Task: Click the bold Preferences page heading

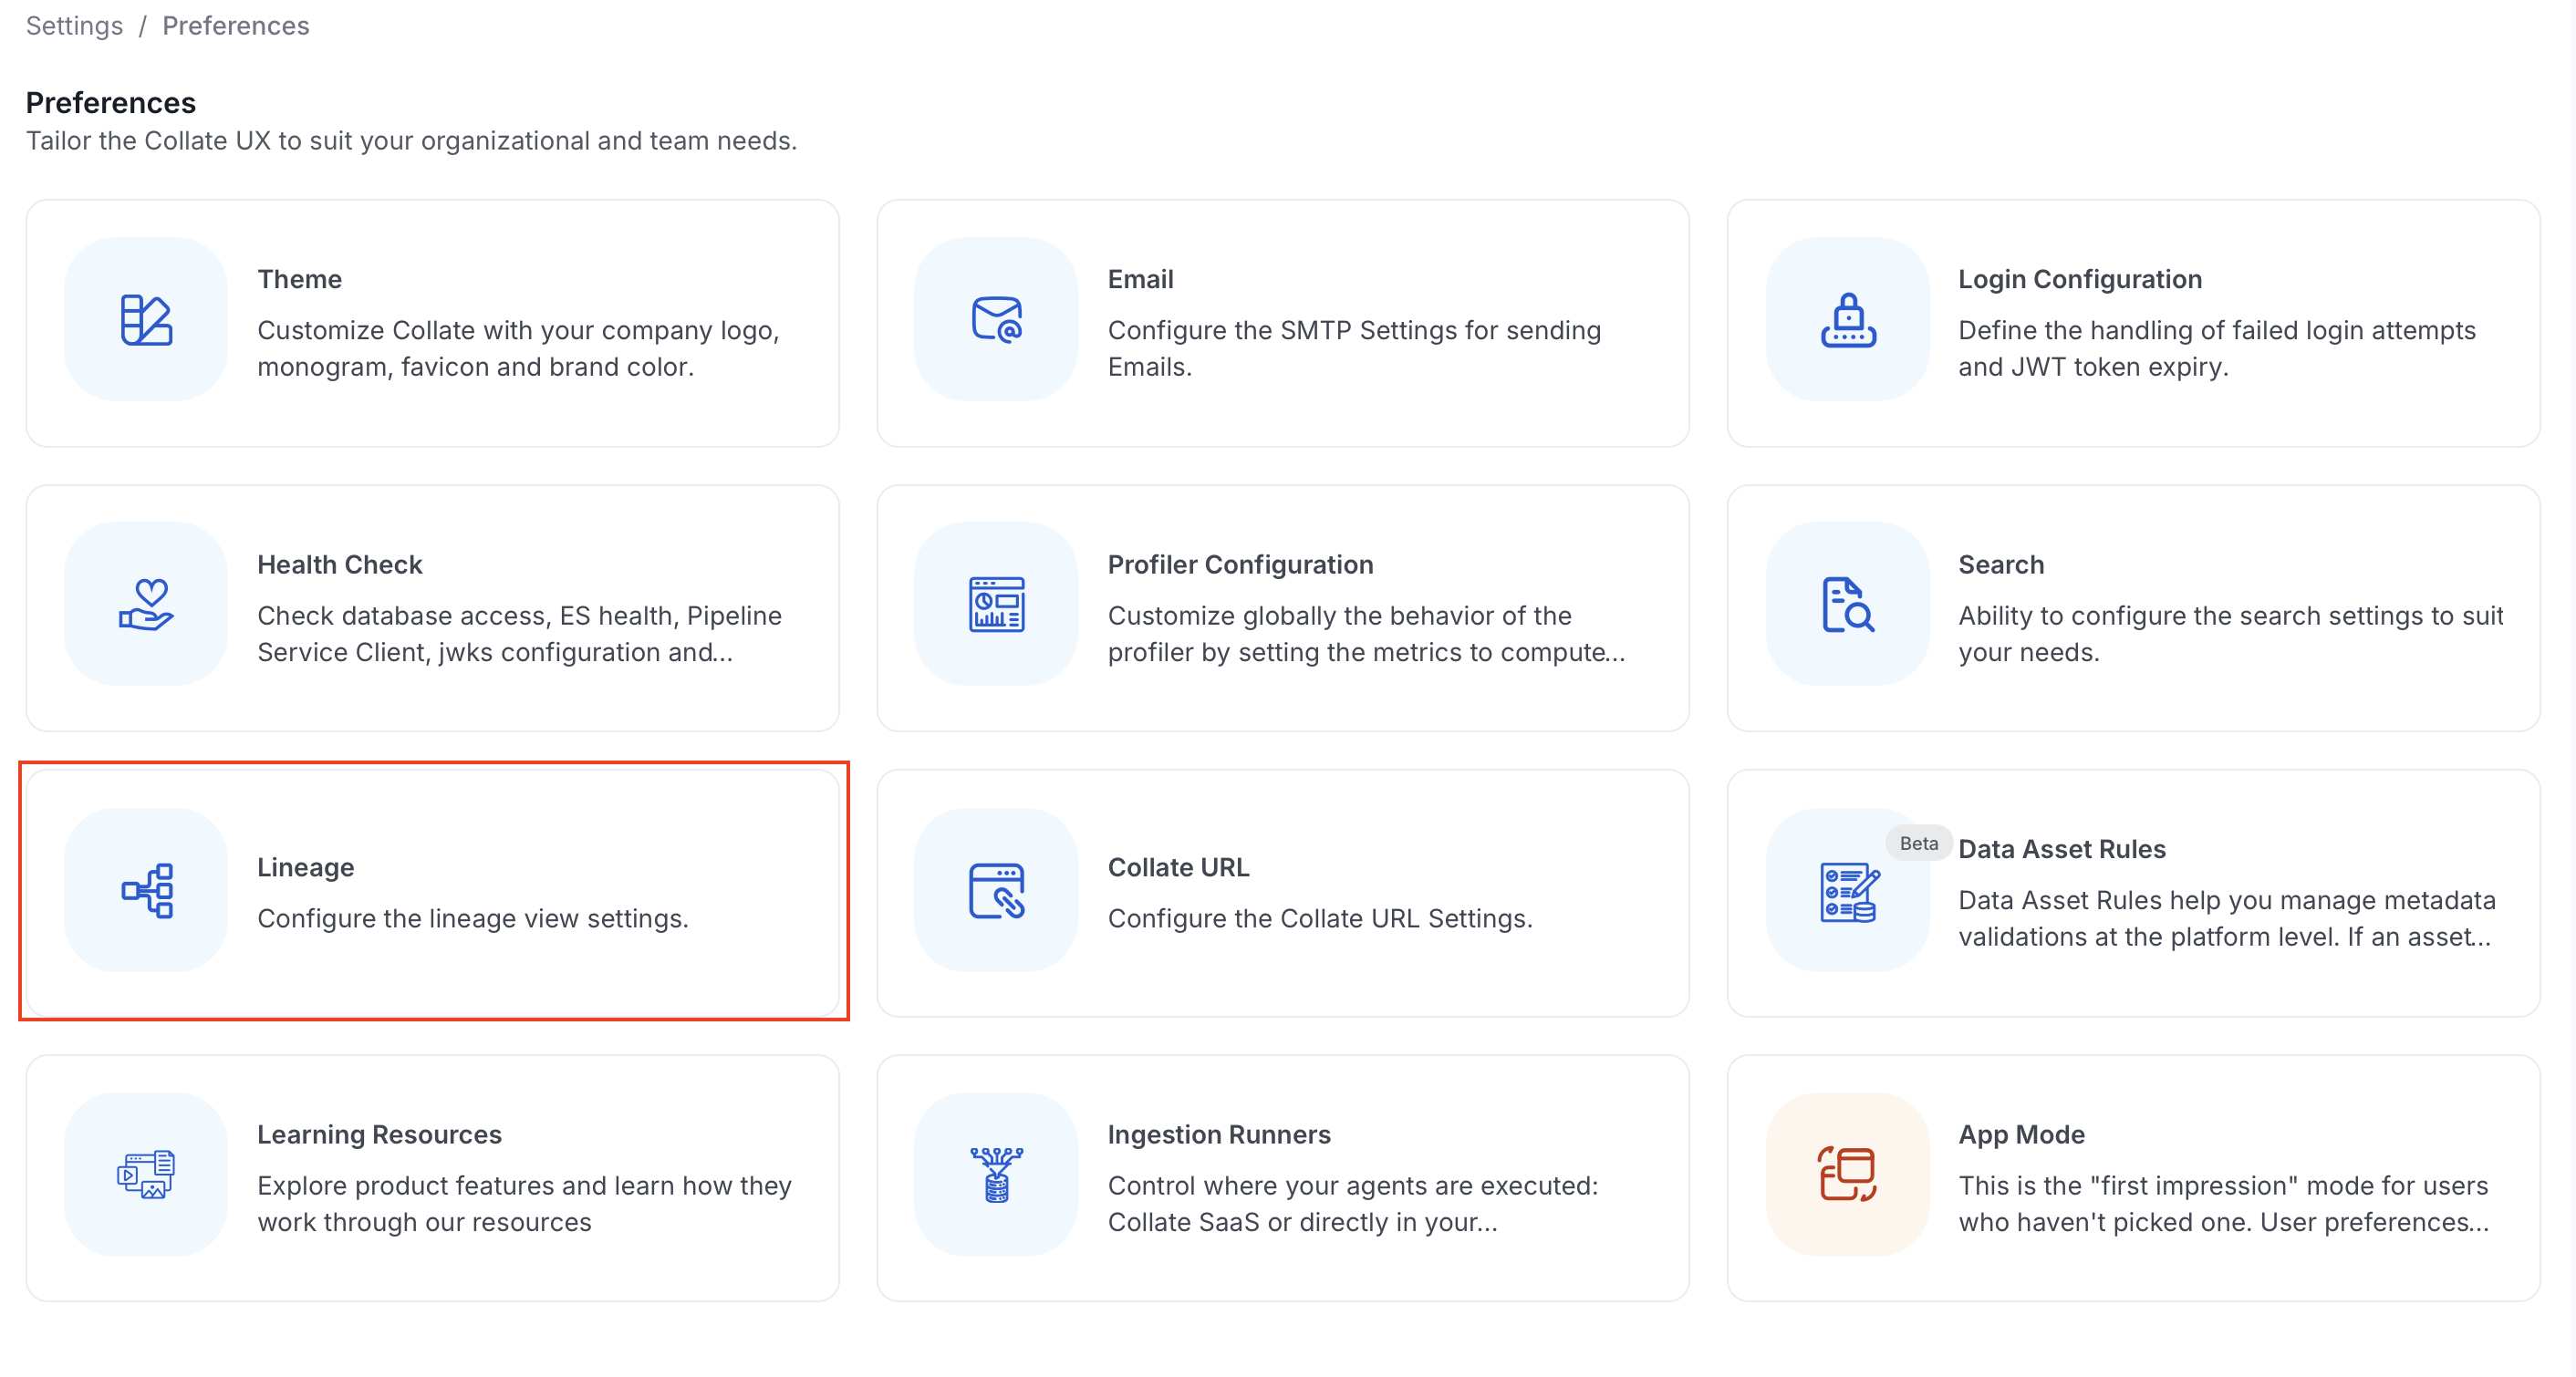Action: pyautogui.click(x=111, y=102)
